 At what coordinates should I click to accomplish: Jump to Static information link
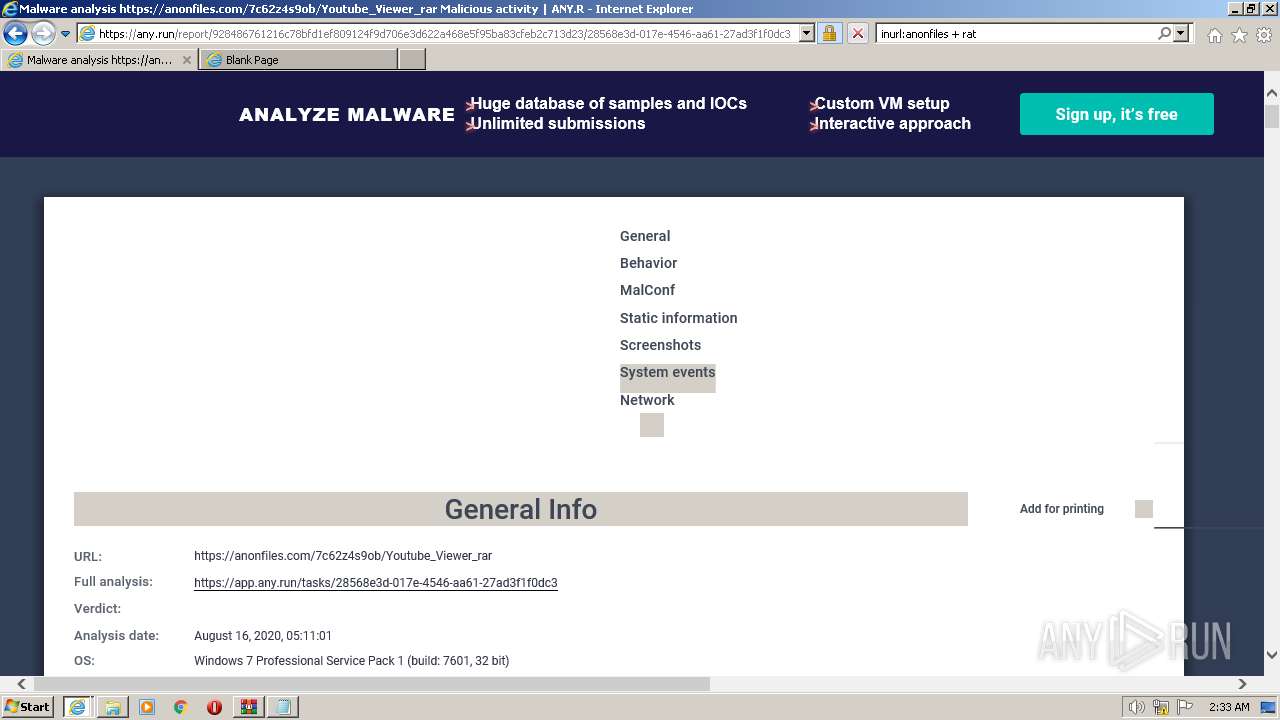tap(678, 318)
